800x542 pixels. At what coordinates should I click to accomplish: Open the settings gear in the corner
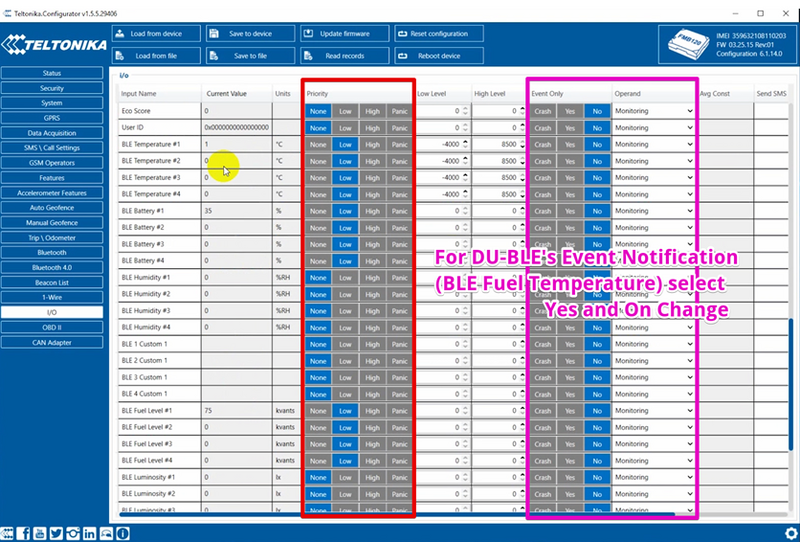point(791,534)
